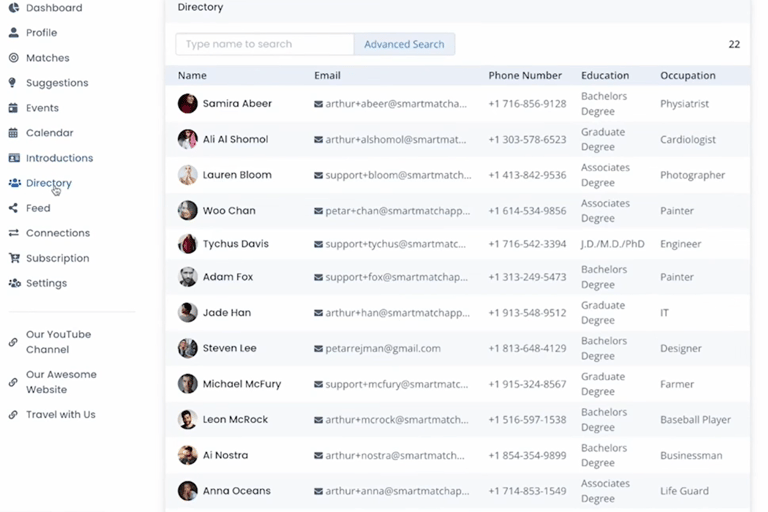
Task: Click the Introductions card icon
Action: [14, 158]
